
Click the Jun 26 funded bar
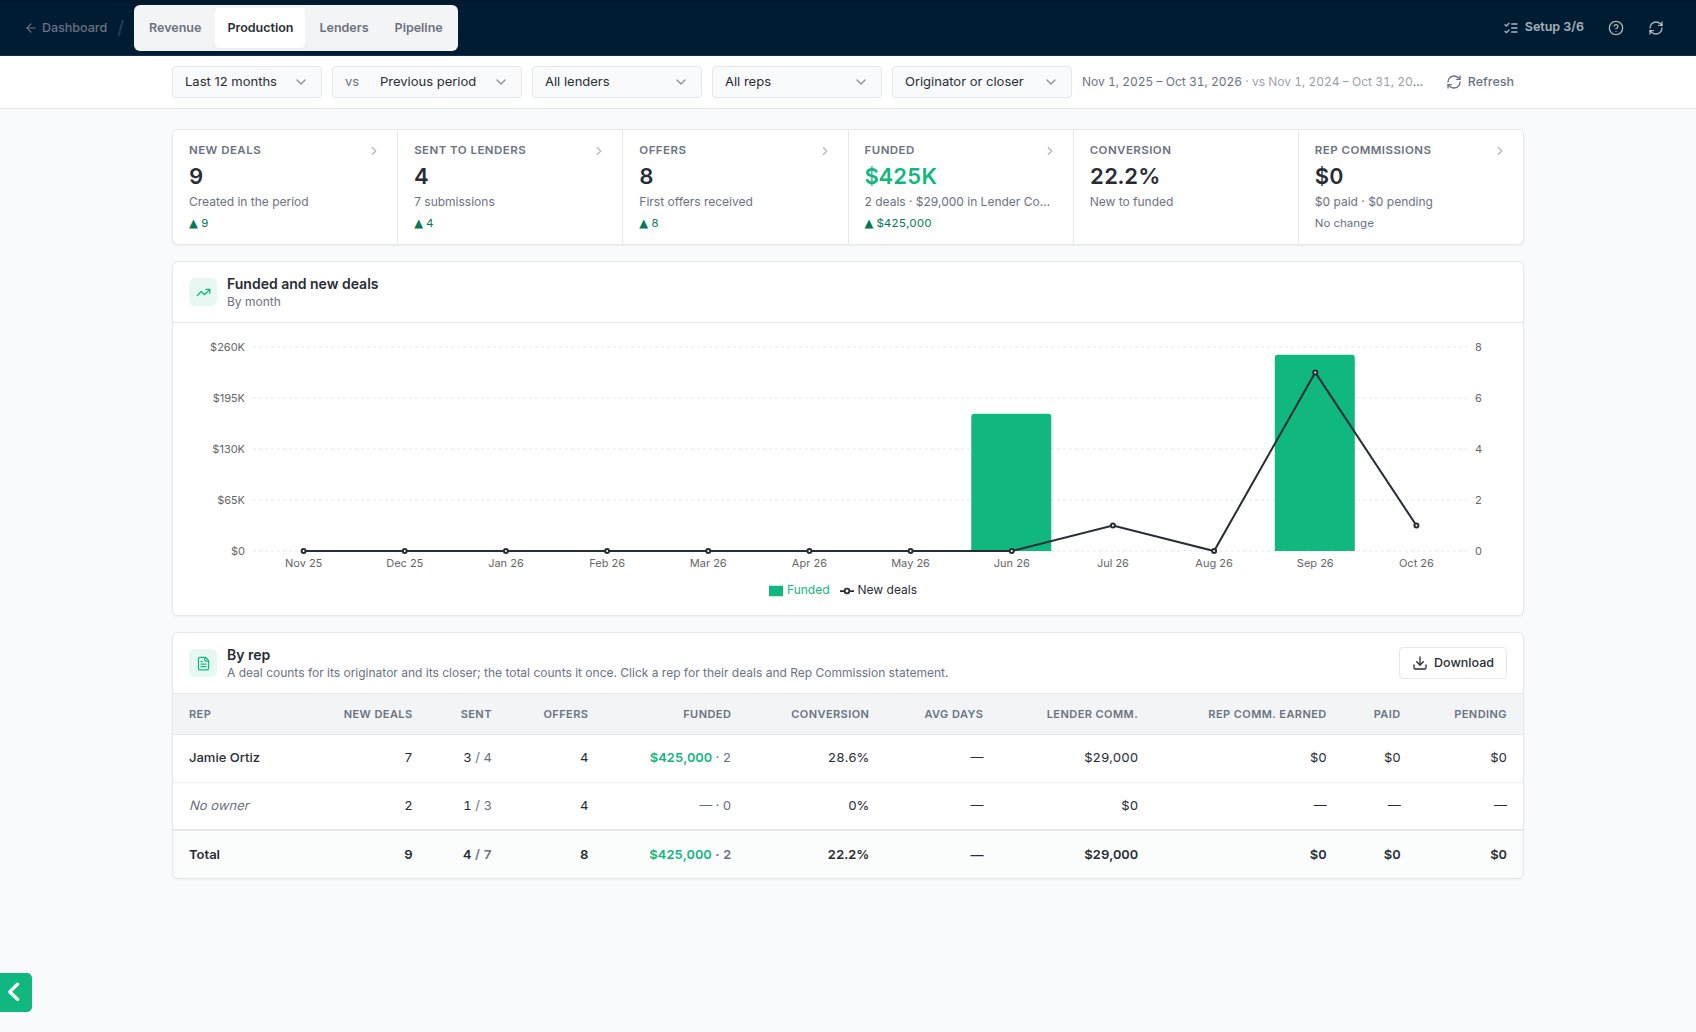1011,482
